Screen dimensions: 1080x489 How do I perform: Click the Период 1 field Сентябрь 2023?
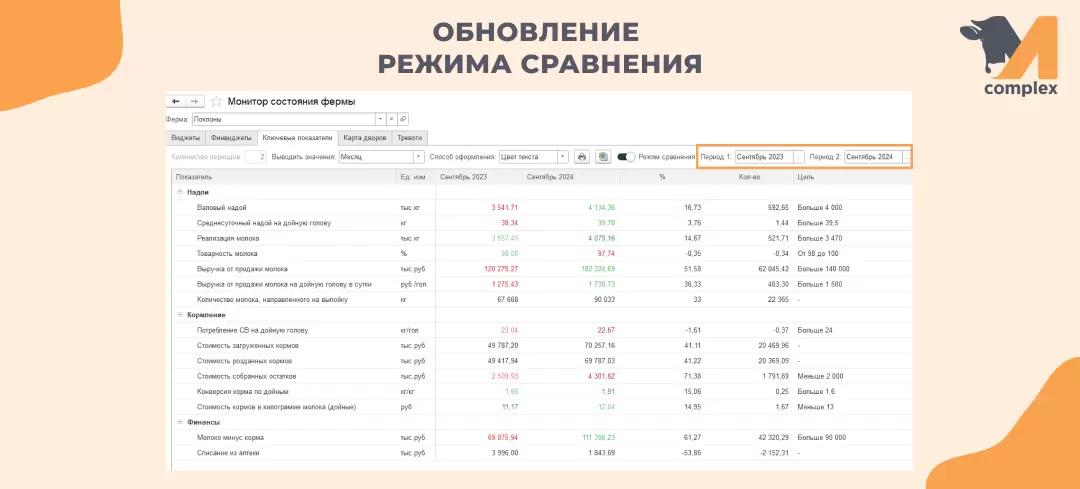pos(765,157)
